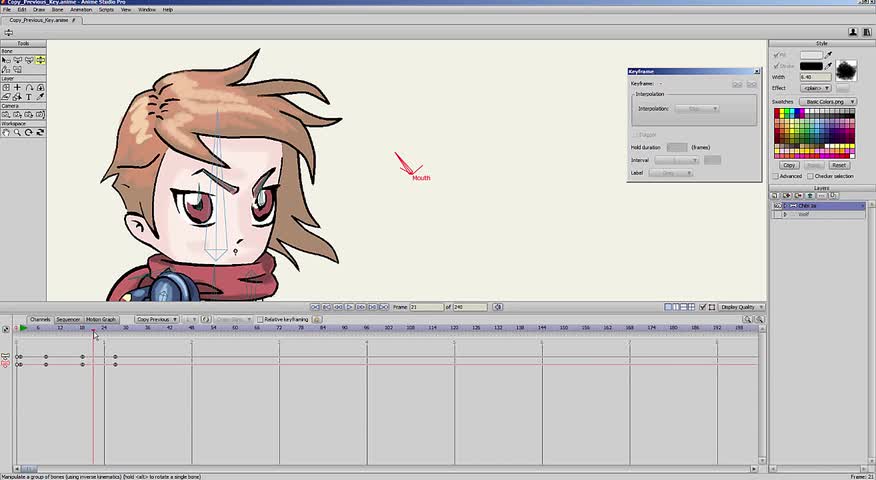Open the Interval dropdown in the Keyframe panel

[677, 160]
